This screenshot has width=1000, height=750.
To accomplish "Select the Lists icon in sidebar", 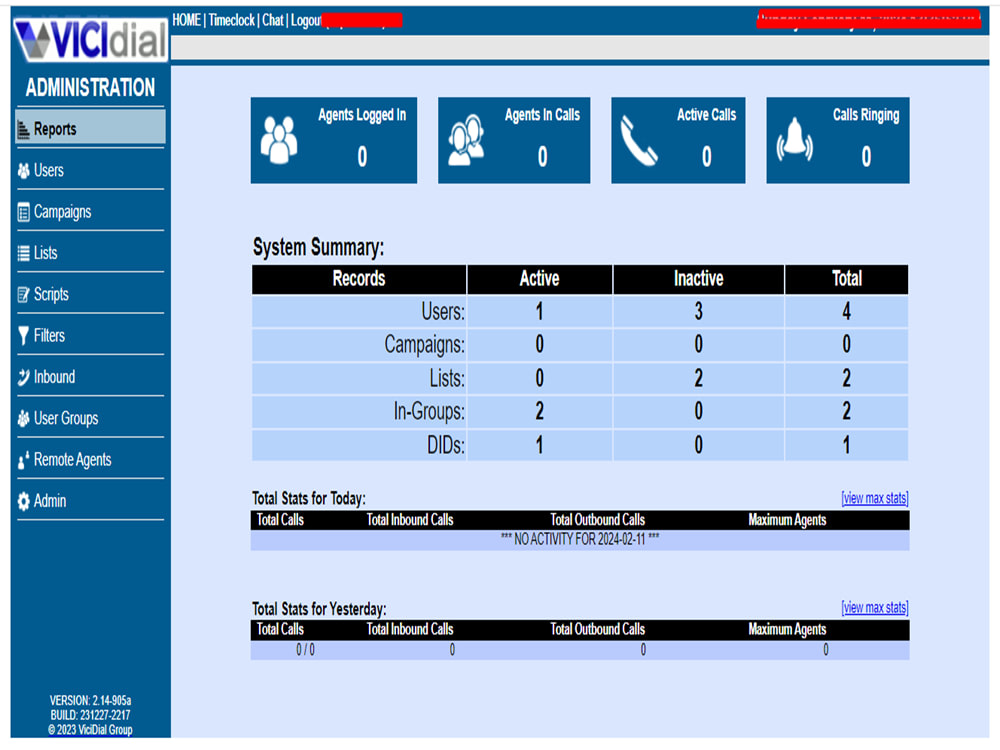I will 22,252.
